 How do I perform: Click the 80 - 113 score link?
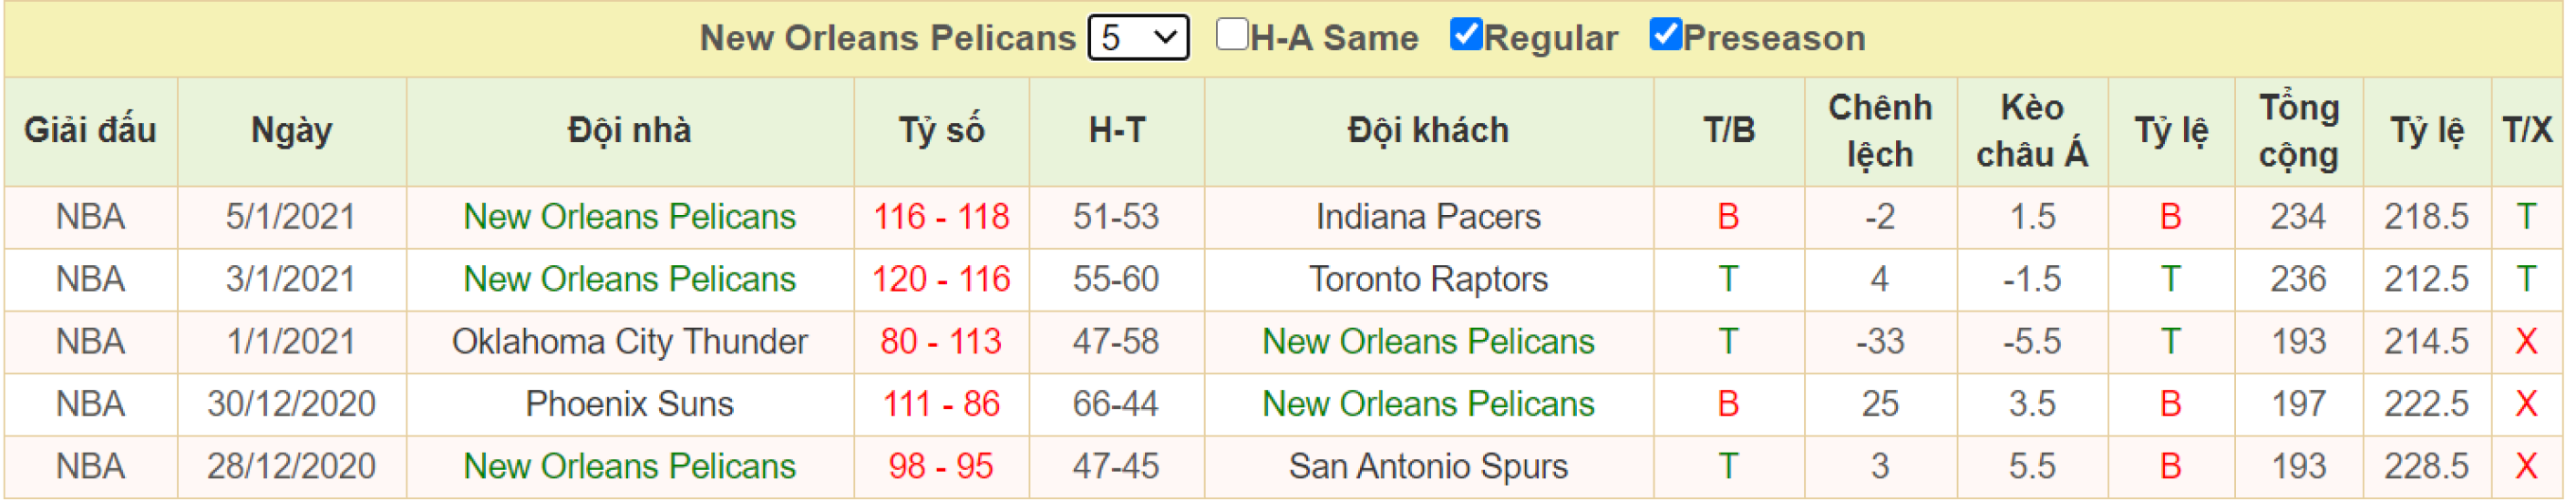pyautogui.click(x=942, y=342)
